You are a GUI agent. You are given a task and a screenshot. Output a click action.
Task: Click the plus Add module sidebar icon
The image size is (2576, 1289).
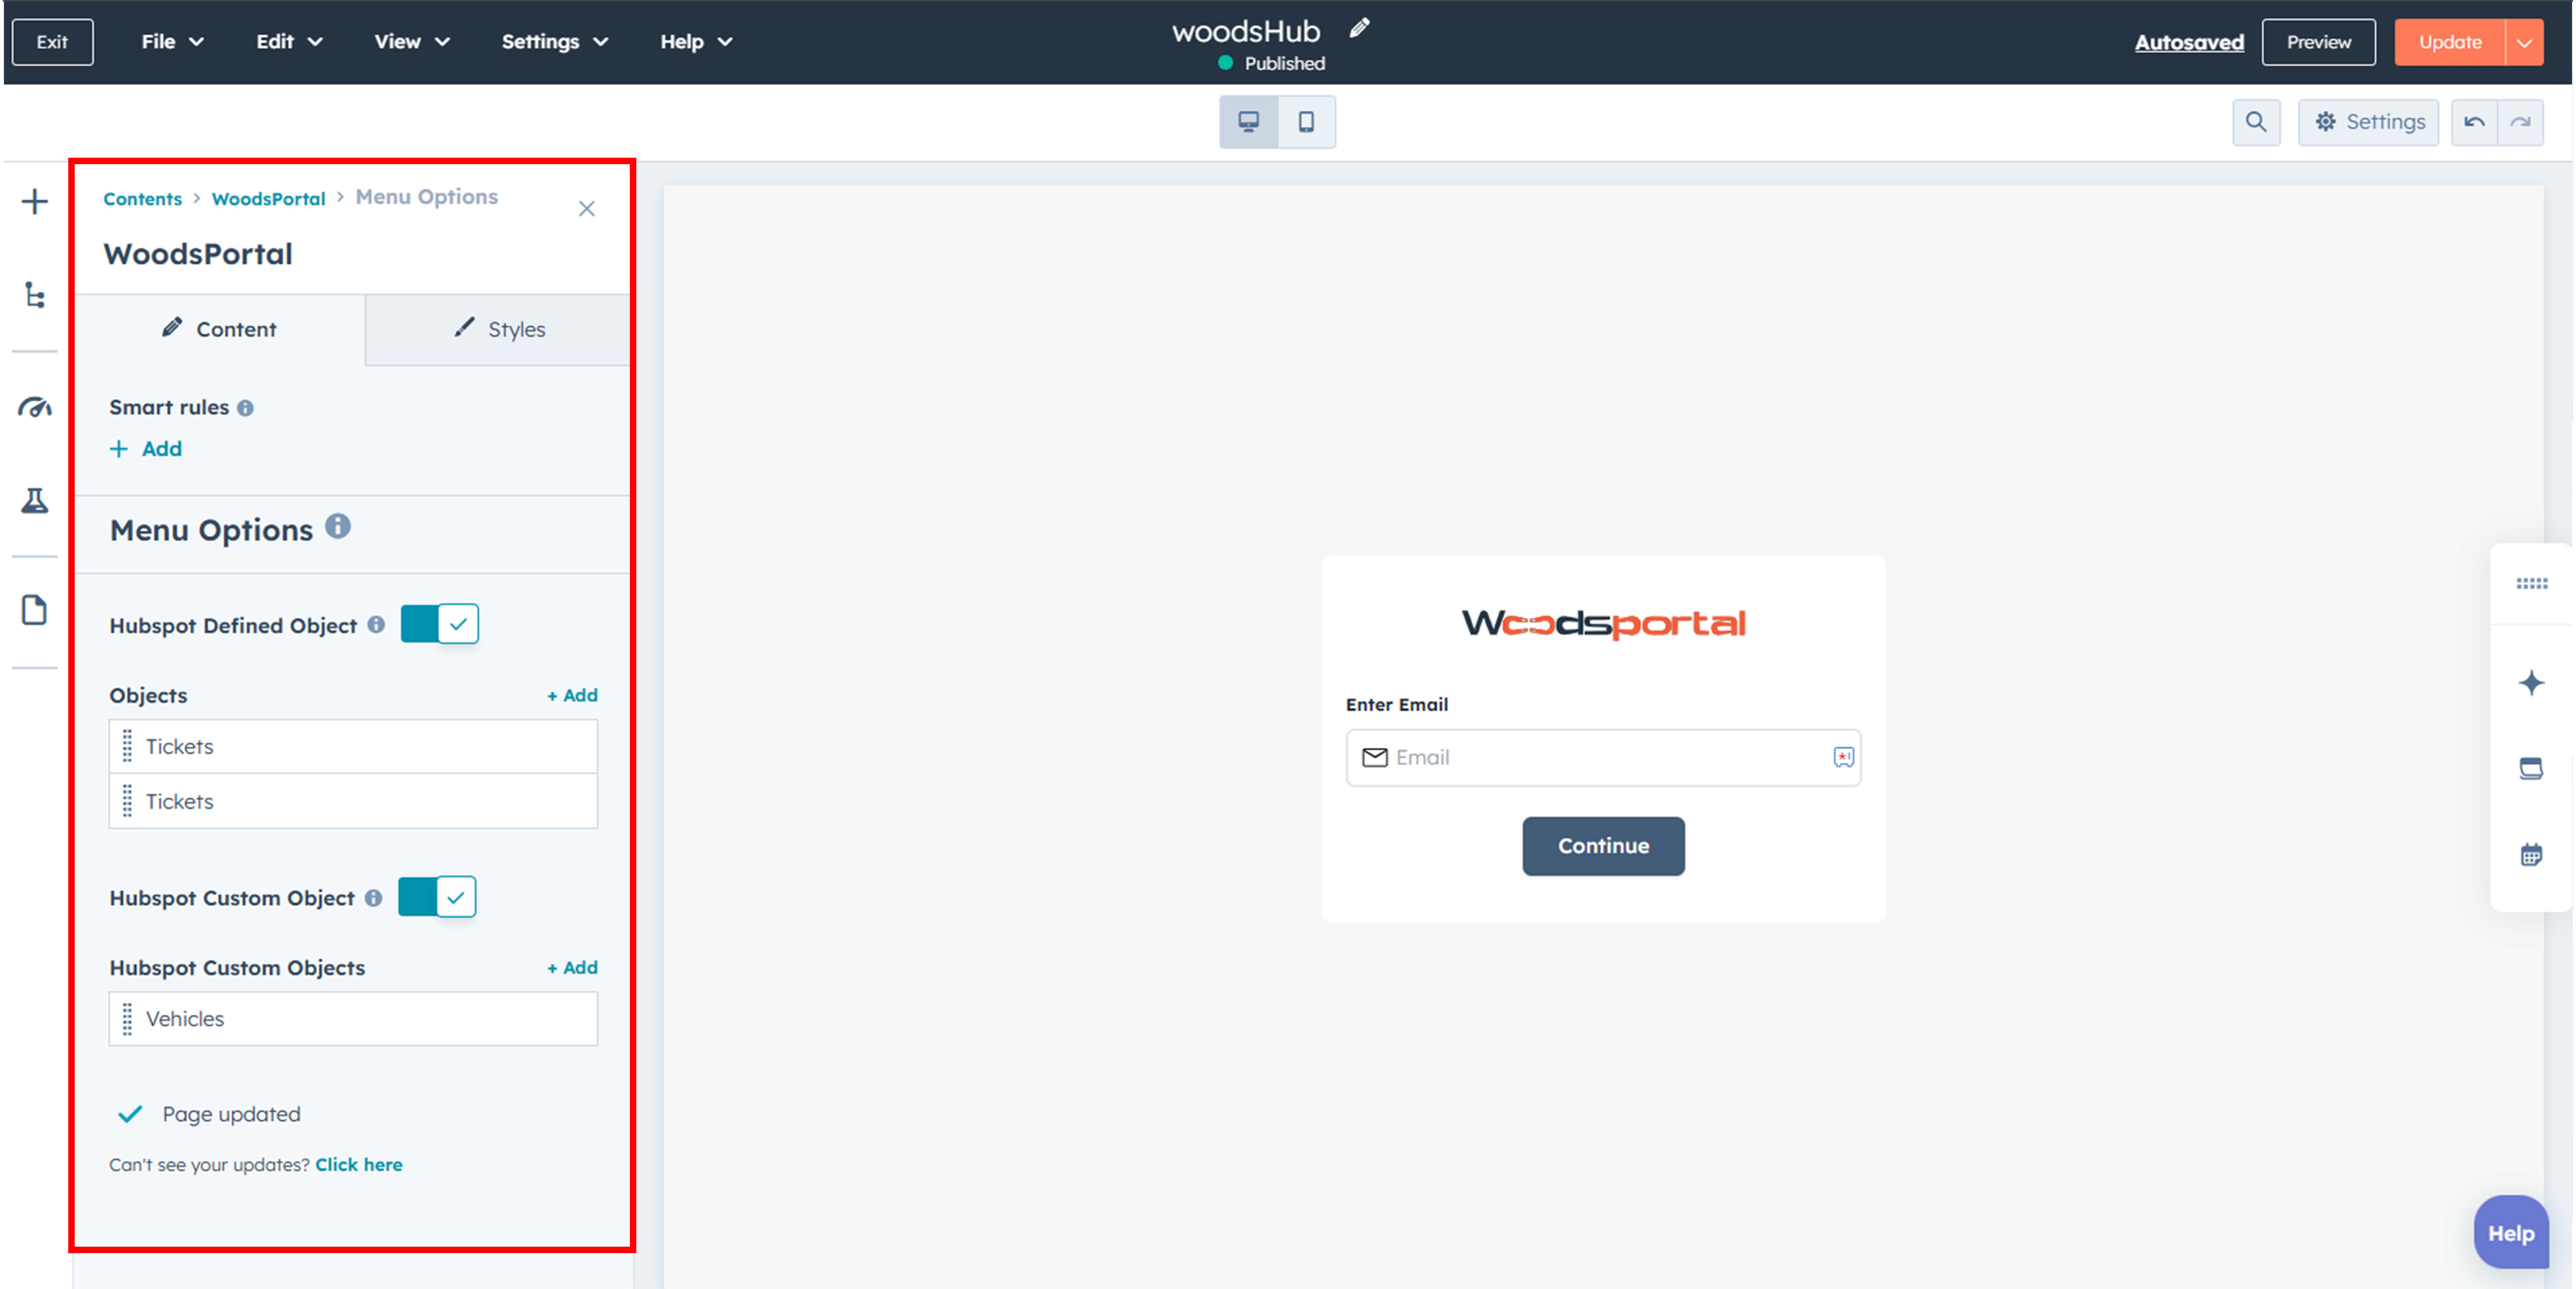[x=35, y=202]
